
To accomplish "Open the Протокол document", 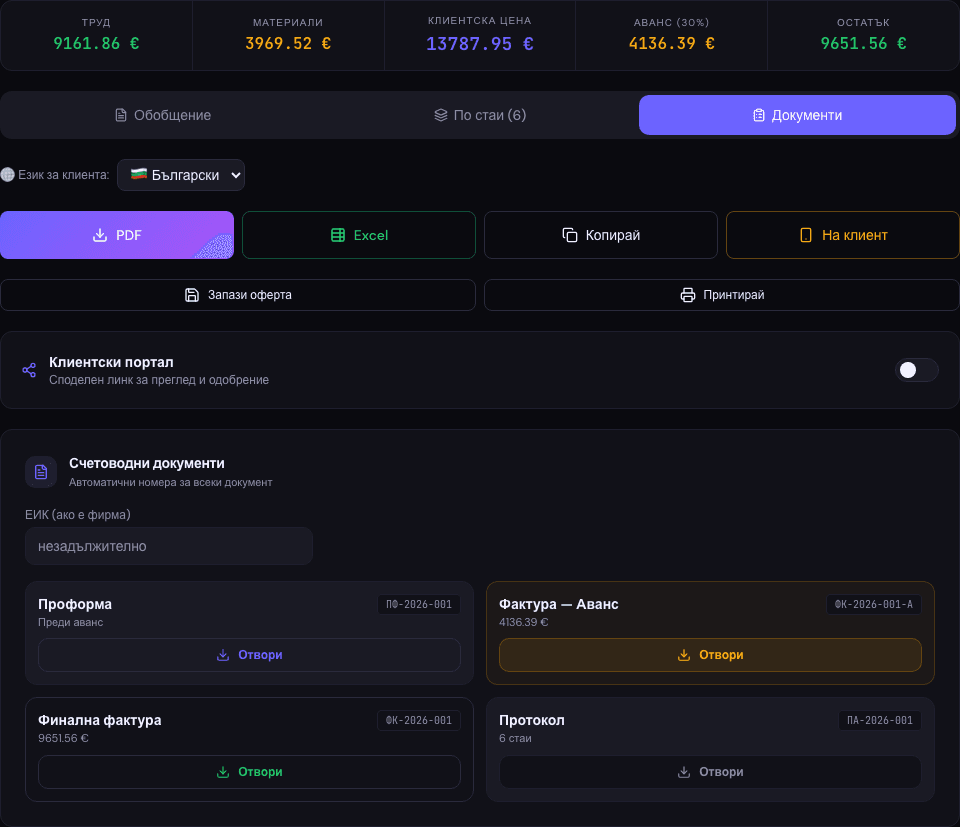I will coord(710,772).
